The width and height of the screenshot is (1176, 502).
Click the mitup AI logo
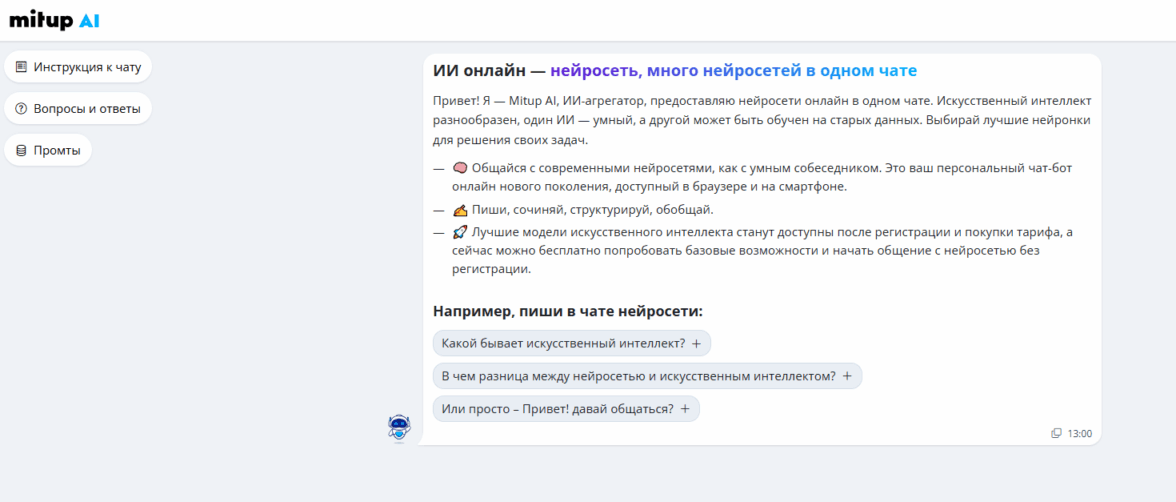54,20
